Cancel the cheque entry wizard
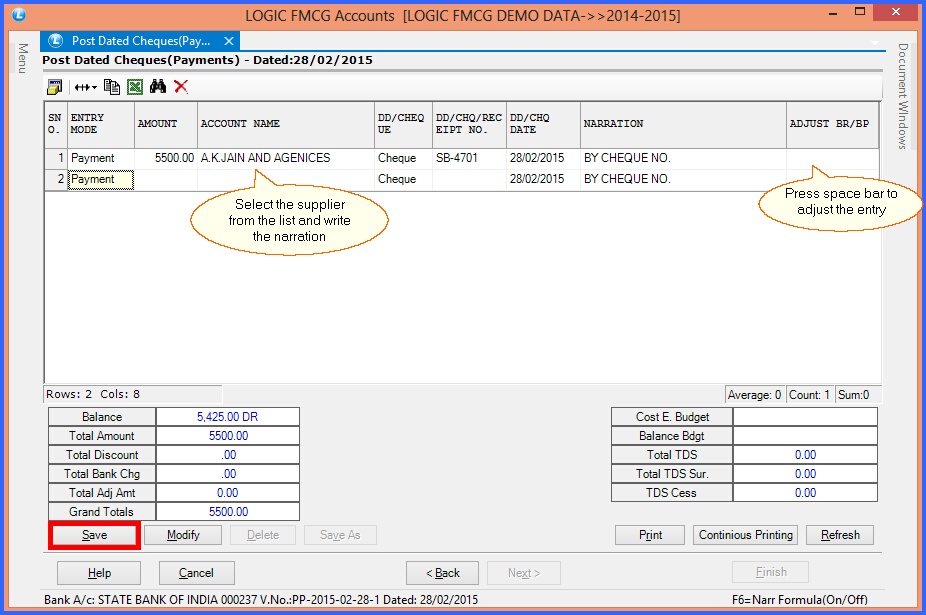 click(196, 573)
